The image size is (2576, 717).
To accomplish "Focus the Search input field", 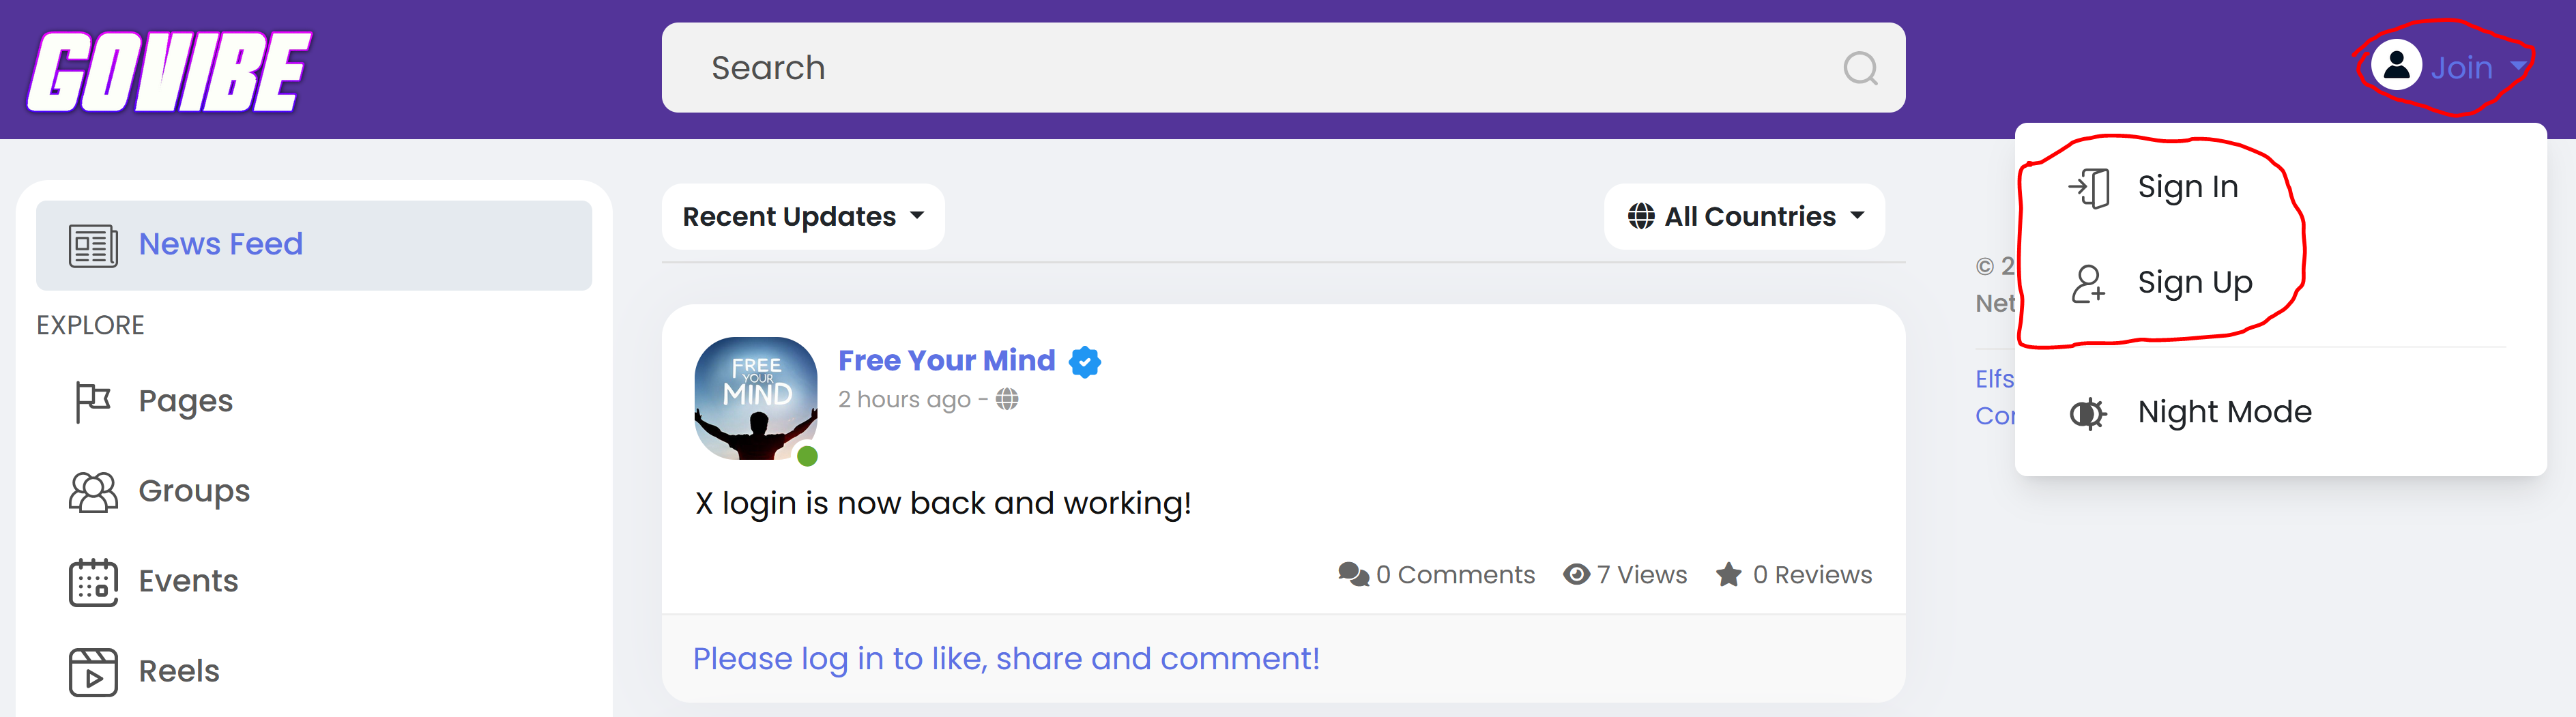I will [1250, 68].
